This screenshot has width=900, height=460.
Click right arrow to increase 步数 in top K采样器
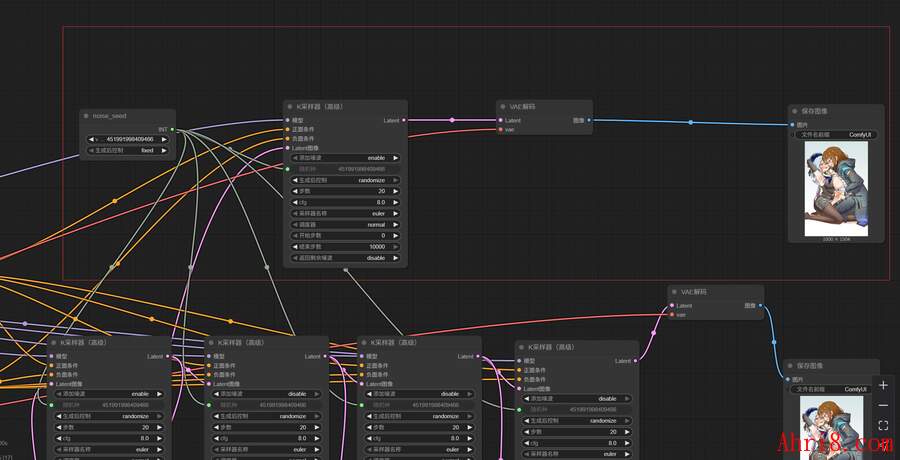tap(396, 191)
